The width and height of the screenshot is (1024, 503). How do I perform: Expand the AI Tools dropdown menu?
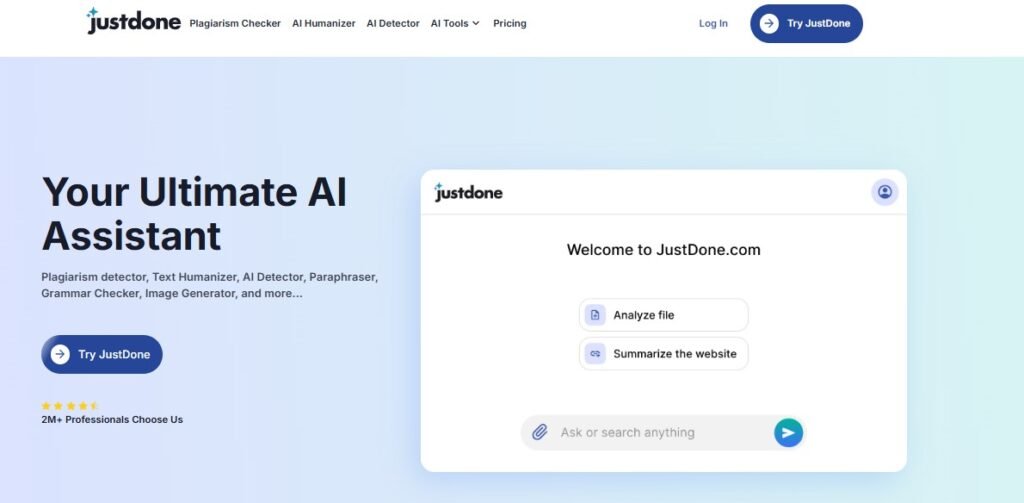[455, 24]
